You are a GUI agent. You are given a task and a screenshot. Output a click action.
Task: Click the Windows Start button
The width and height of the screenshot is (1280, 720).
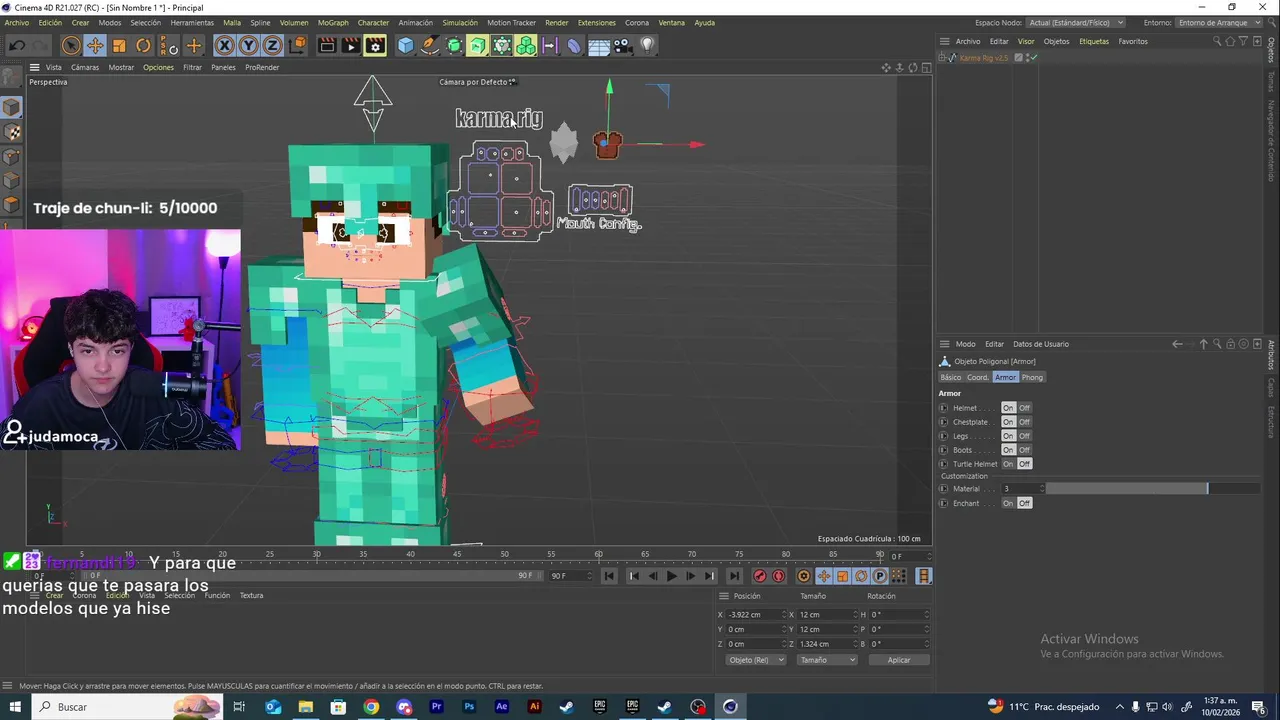(x=15, y=707)
